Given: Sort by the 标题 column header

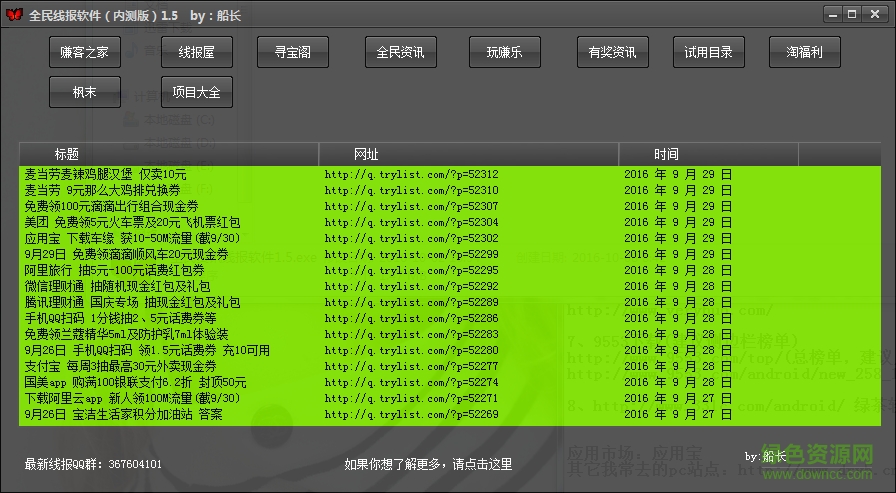Looking at the screenshot, I should tap(169, 154).
